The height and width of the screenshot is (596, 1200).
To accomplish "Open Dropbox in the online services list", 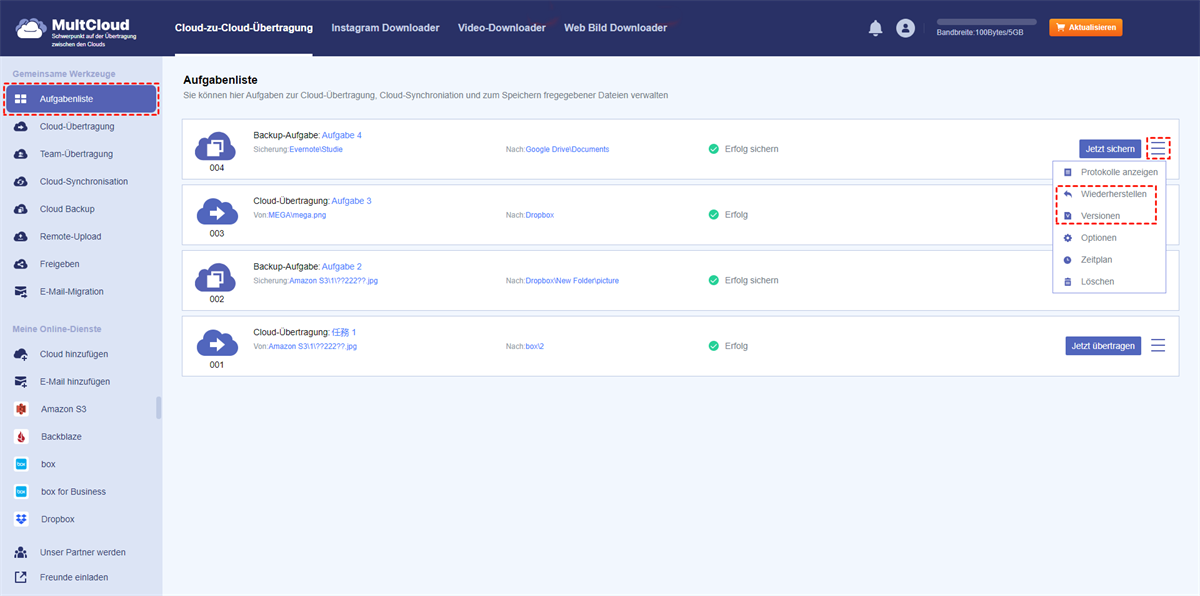I will pos(57,519).
